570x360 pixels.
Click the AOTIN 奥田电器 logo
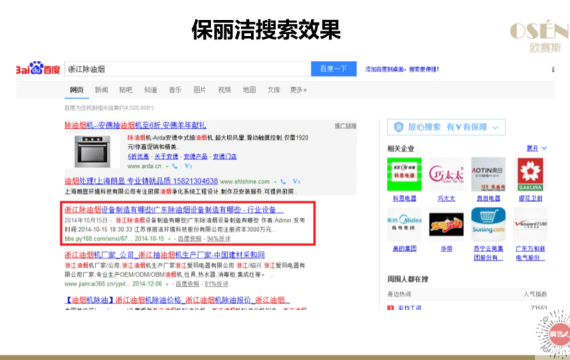[488, 174]
